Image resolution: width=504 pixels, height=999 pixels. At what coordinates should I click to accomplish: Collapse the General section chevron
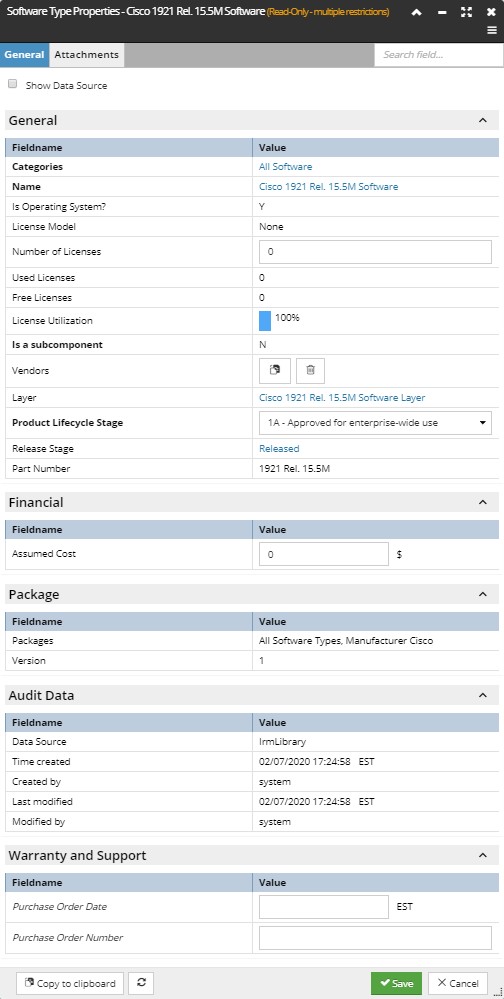click(x=483, y=120)
